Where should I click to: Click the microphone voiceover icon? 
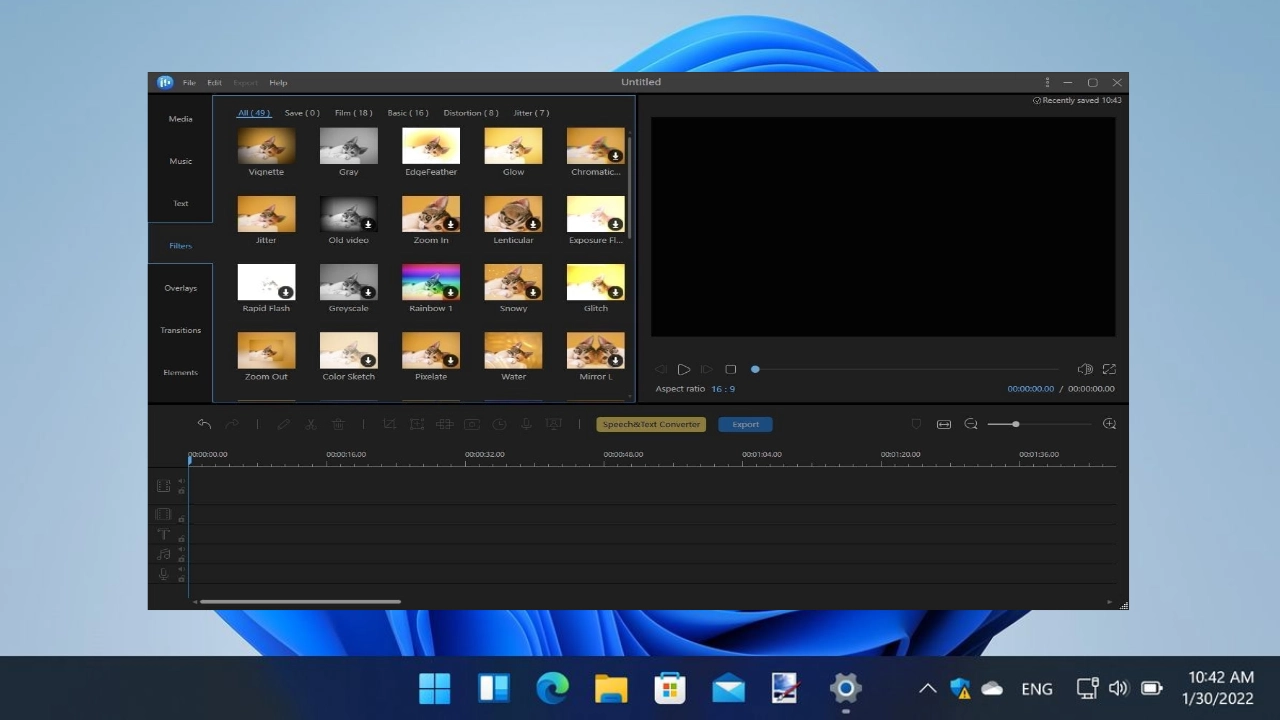click(x=526, y=424)
